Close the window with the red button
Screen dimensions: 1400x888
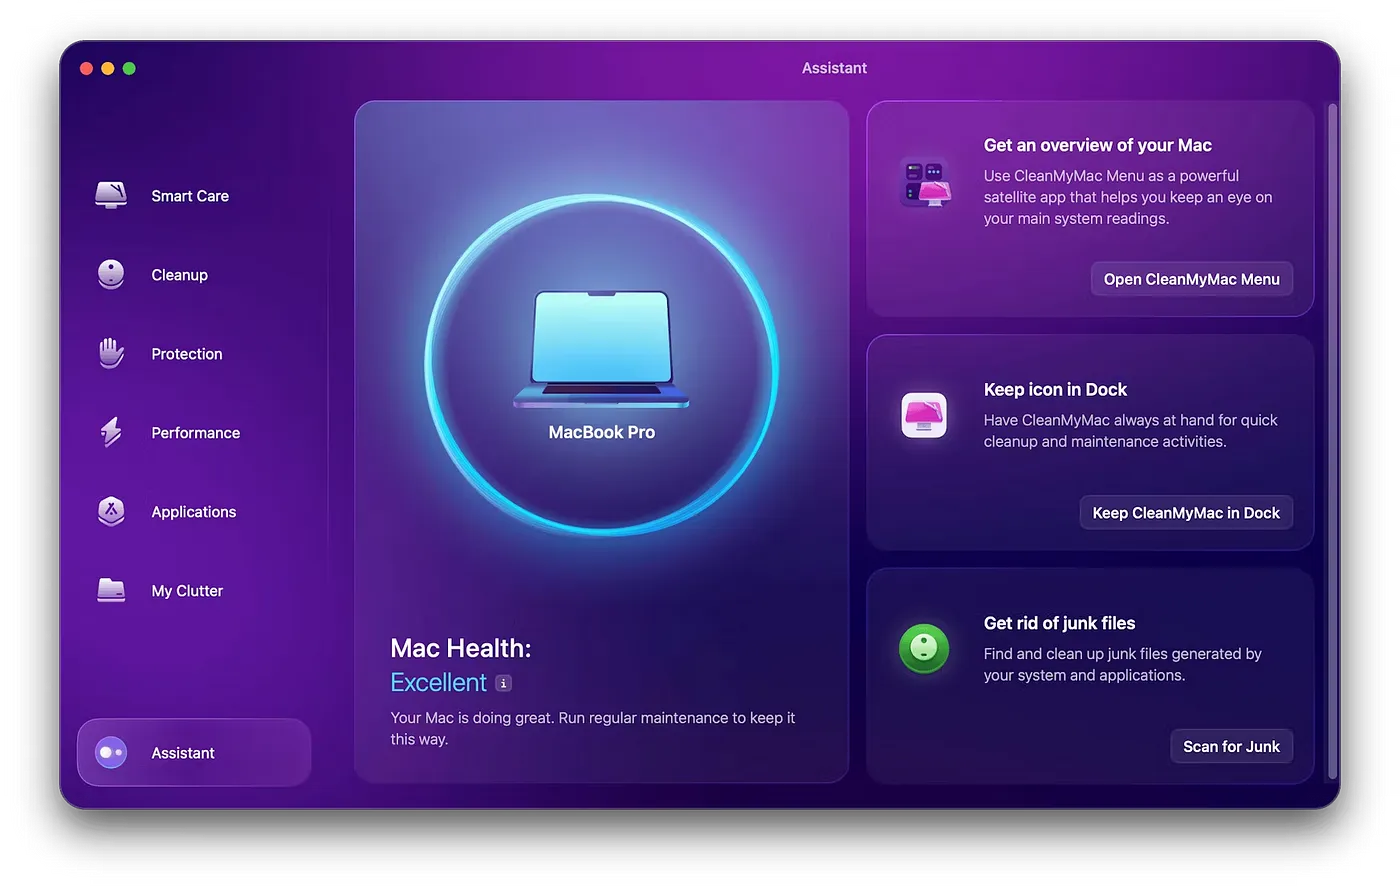coord(86,68)
